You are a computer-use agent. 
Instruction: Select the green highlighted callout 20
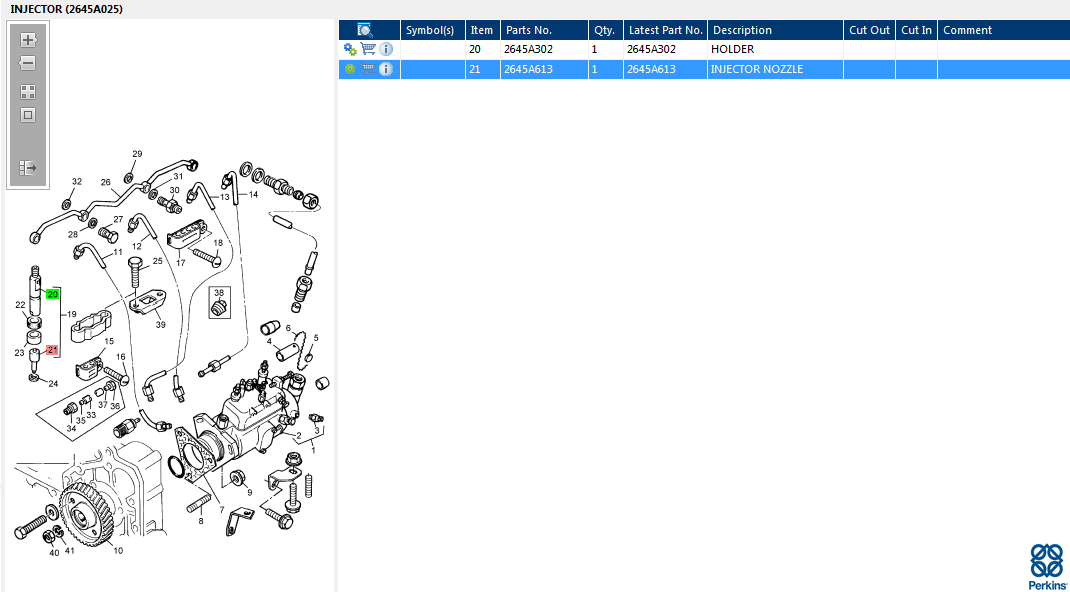tap(53, 294)
